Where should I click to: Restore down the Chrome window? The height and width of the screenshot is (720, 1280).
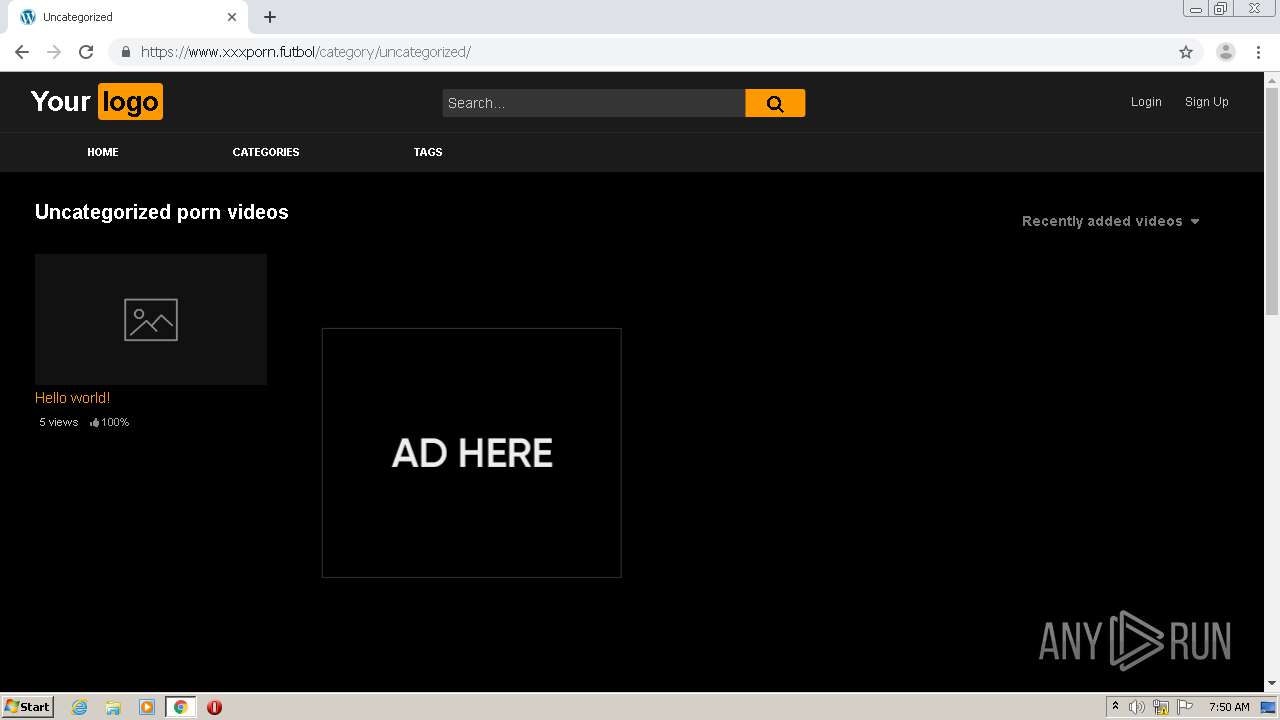click(x=1221, y=9)
